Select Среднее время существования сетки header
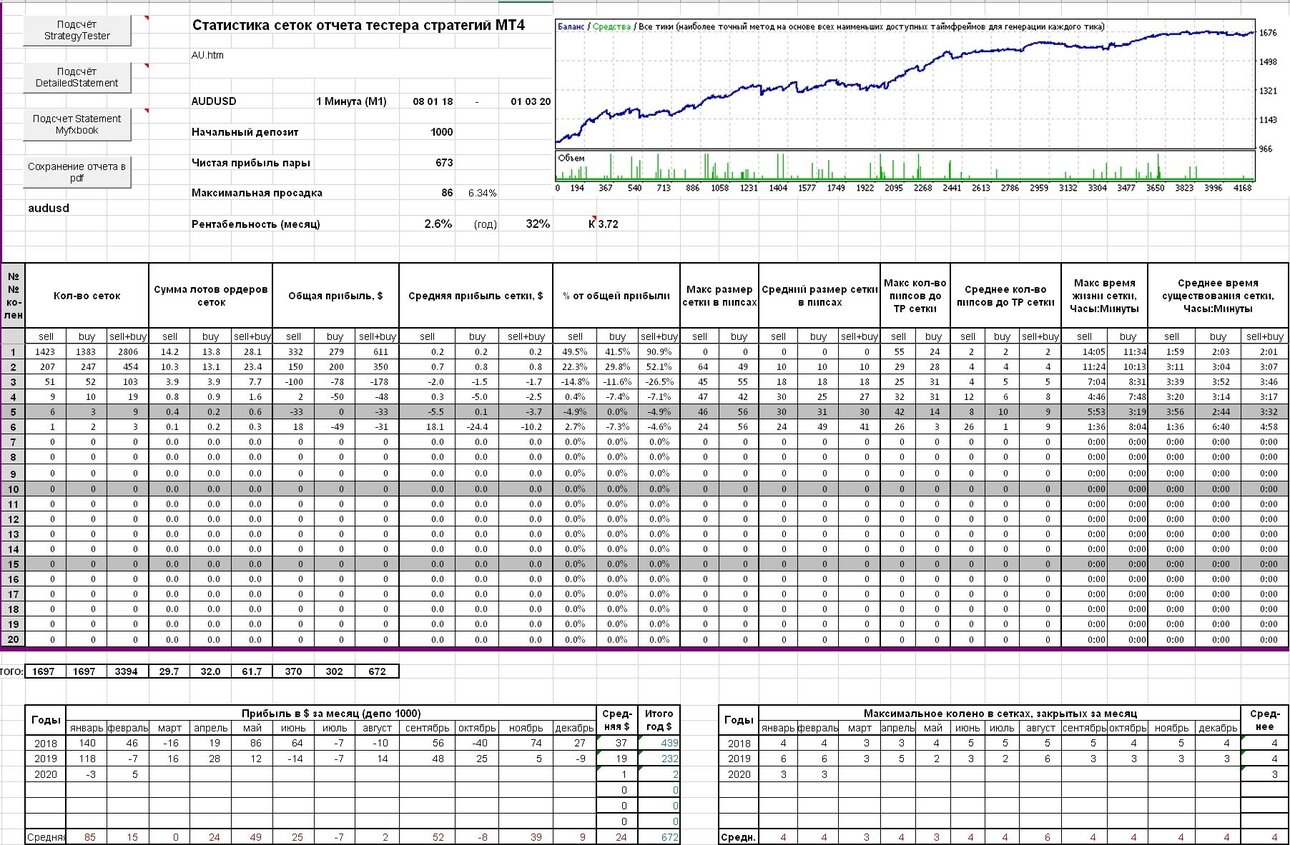Screen dimensions: 1290x845 1218,296
